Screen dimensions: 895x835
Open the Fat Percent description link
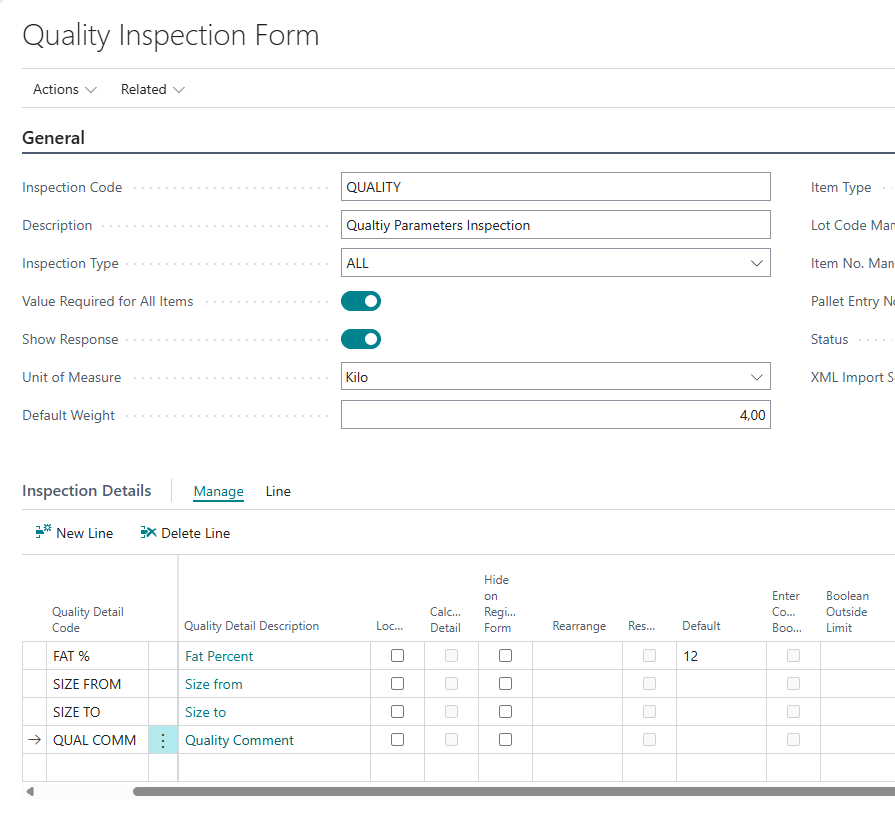[x=219, y=656]
